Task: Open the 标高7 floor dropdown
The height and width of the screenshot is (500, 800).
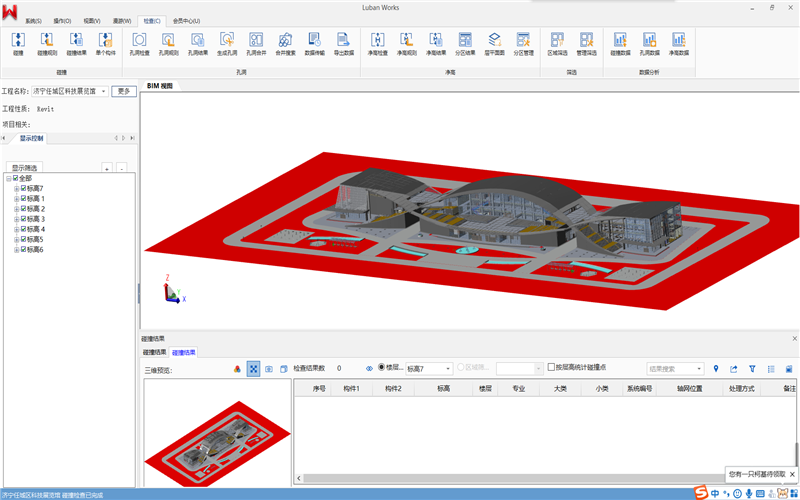Action: tap(448, 369)
